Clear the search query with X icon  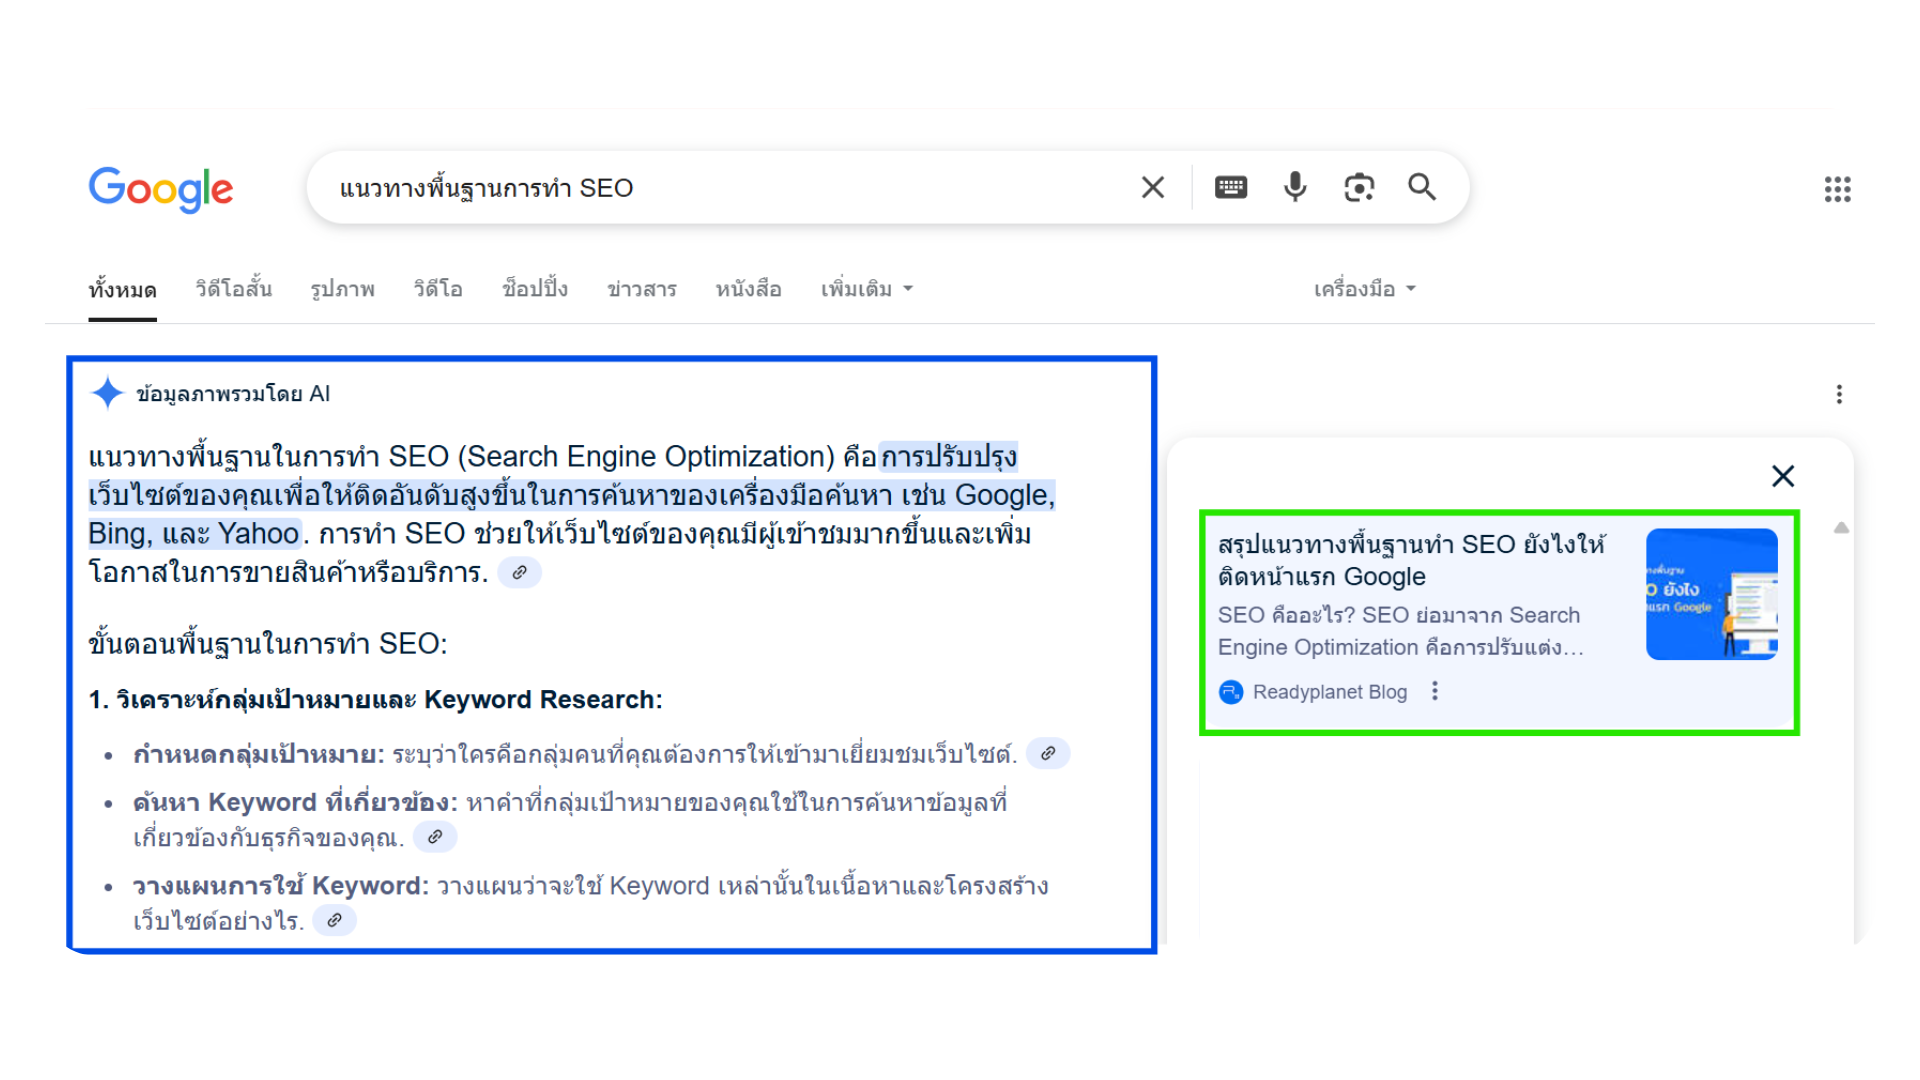pos(1152,187)
